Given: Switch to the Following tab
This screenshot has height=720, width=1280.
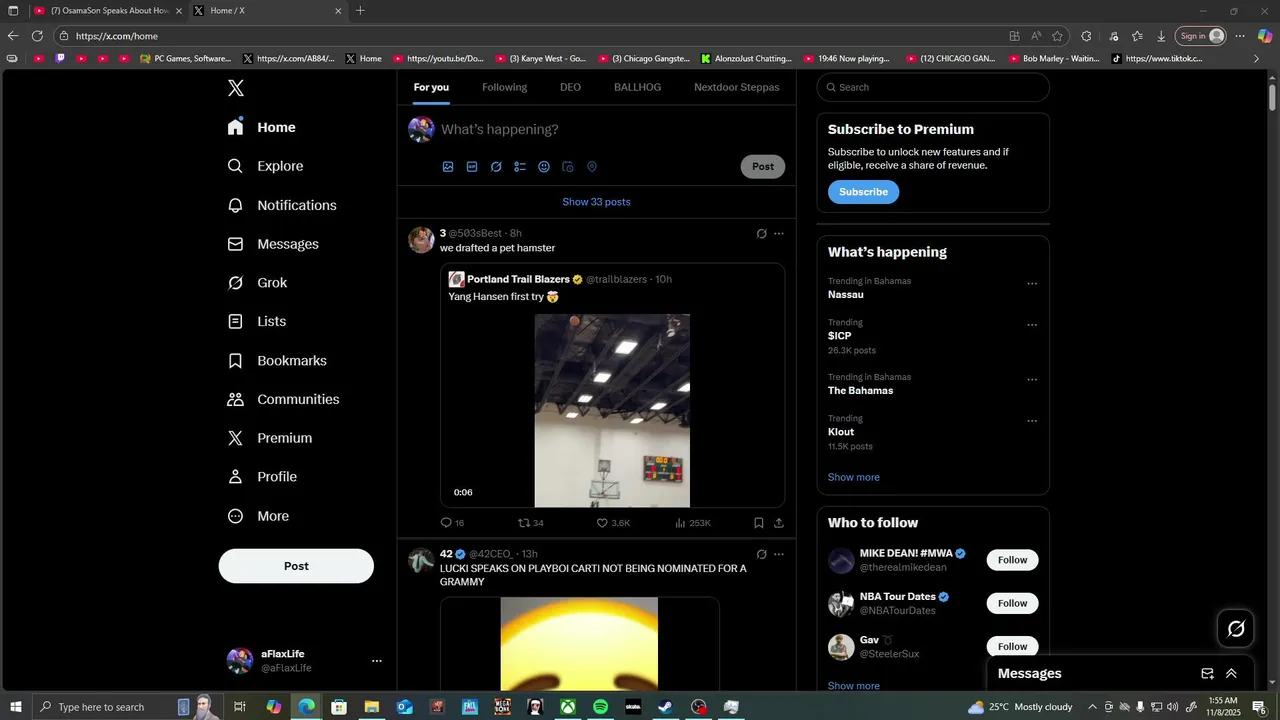Looking at the screenshot, I should 504,87.
